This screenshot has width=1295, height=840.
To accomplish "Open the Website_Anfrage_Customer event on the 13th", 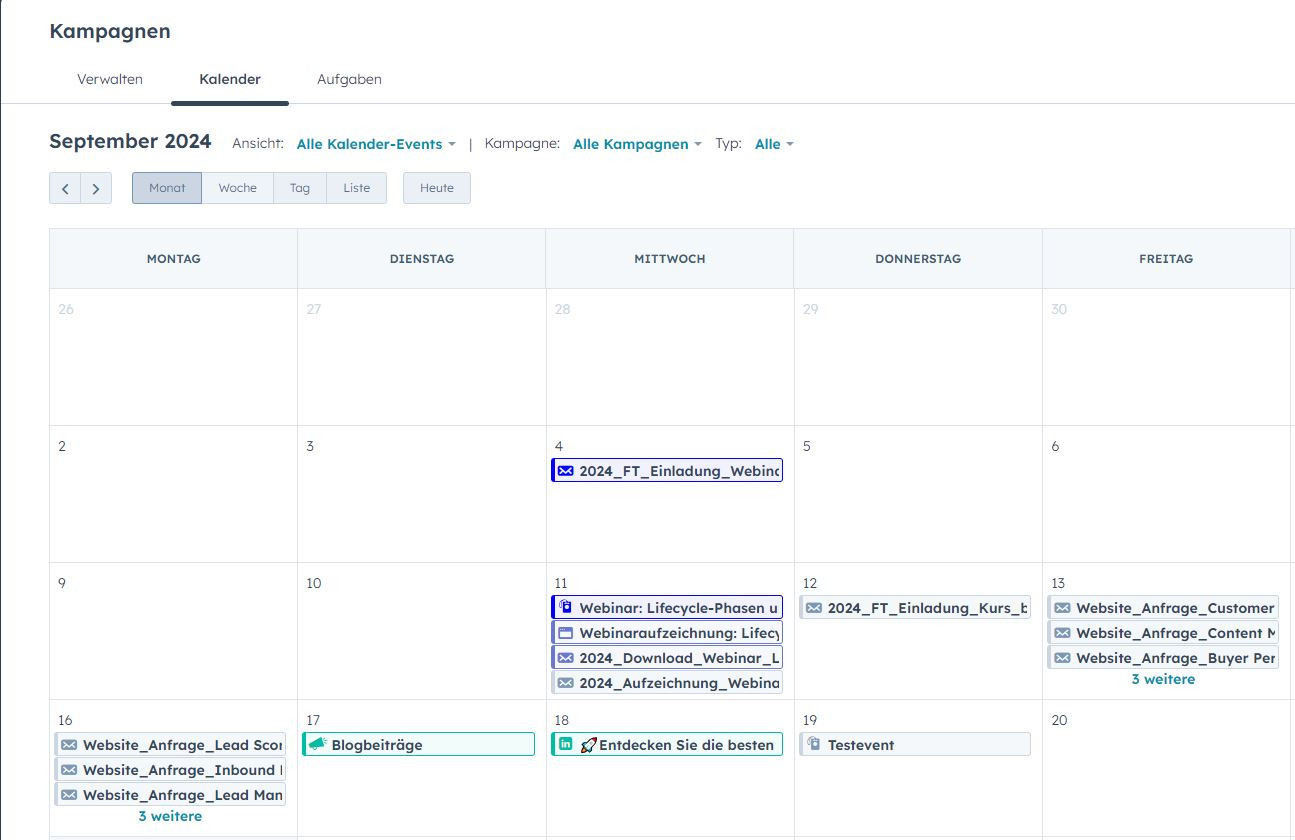I will [x=1174, y=608].
